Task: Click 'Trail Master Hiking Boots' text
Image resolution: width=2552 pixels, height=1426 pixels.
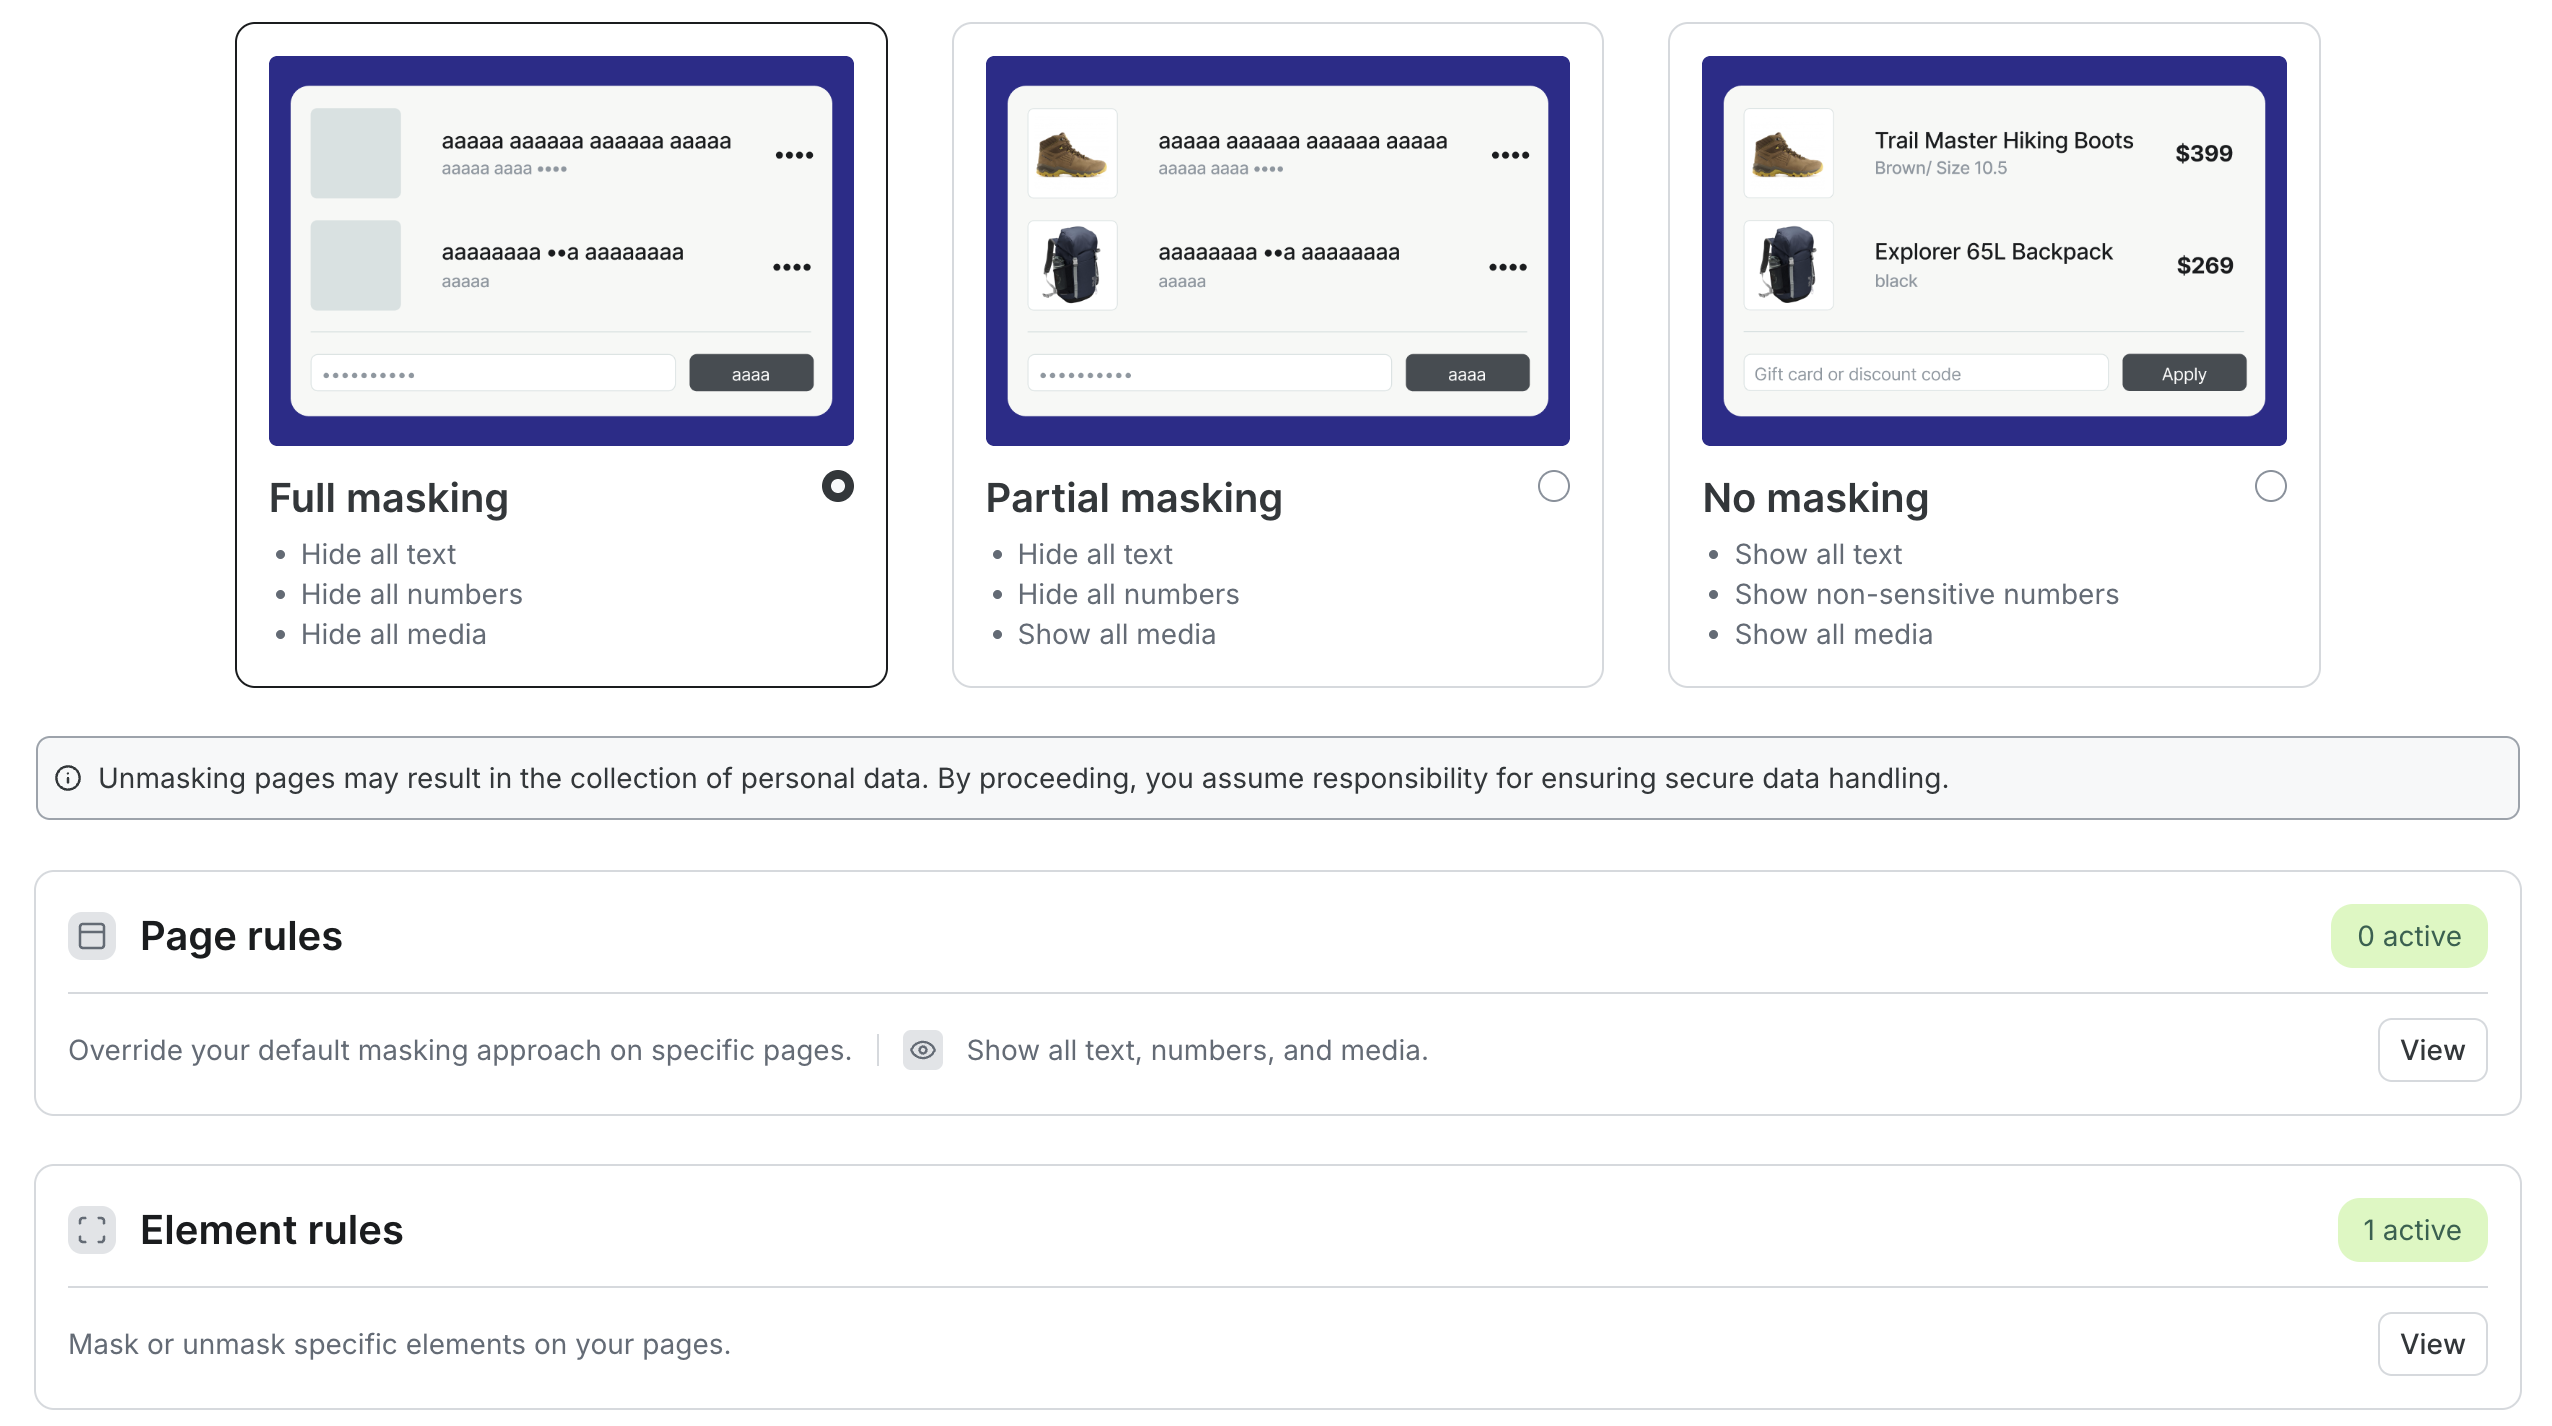Action: click(2003, 140)
